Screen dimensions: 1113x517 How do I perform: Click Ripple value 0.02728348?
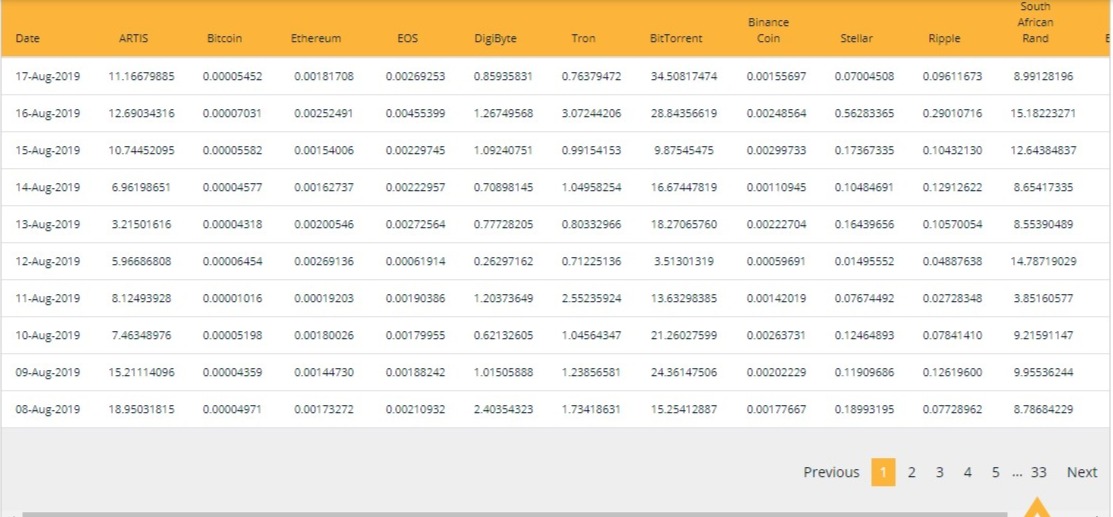(952, 298)
